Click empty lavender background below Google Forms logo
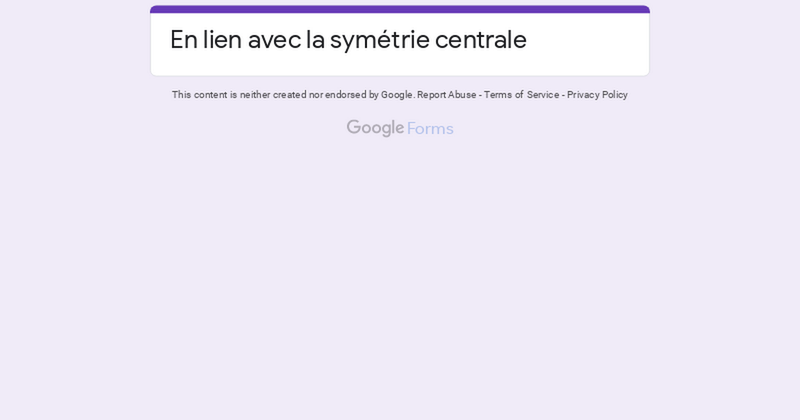The width and height of the screenshot is (800, 420). 400,280
